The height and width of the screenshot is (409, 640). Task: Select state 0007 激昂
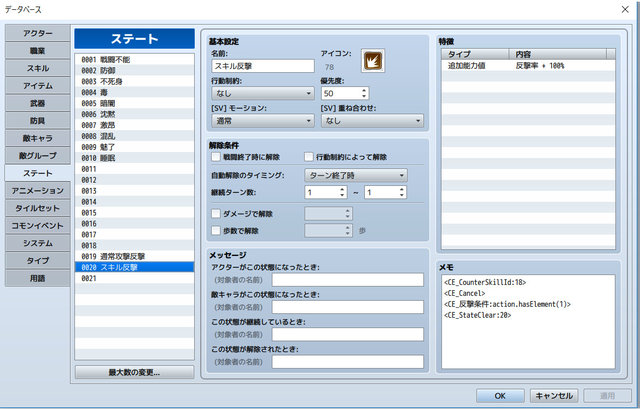point(134,125)
